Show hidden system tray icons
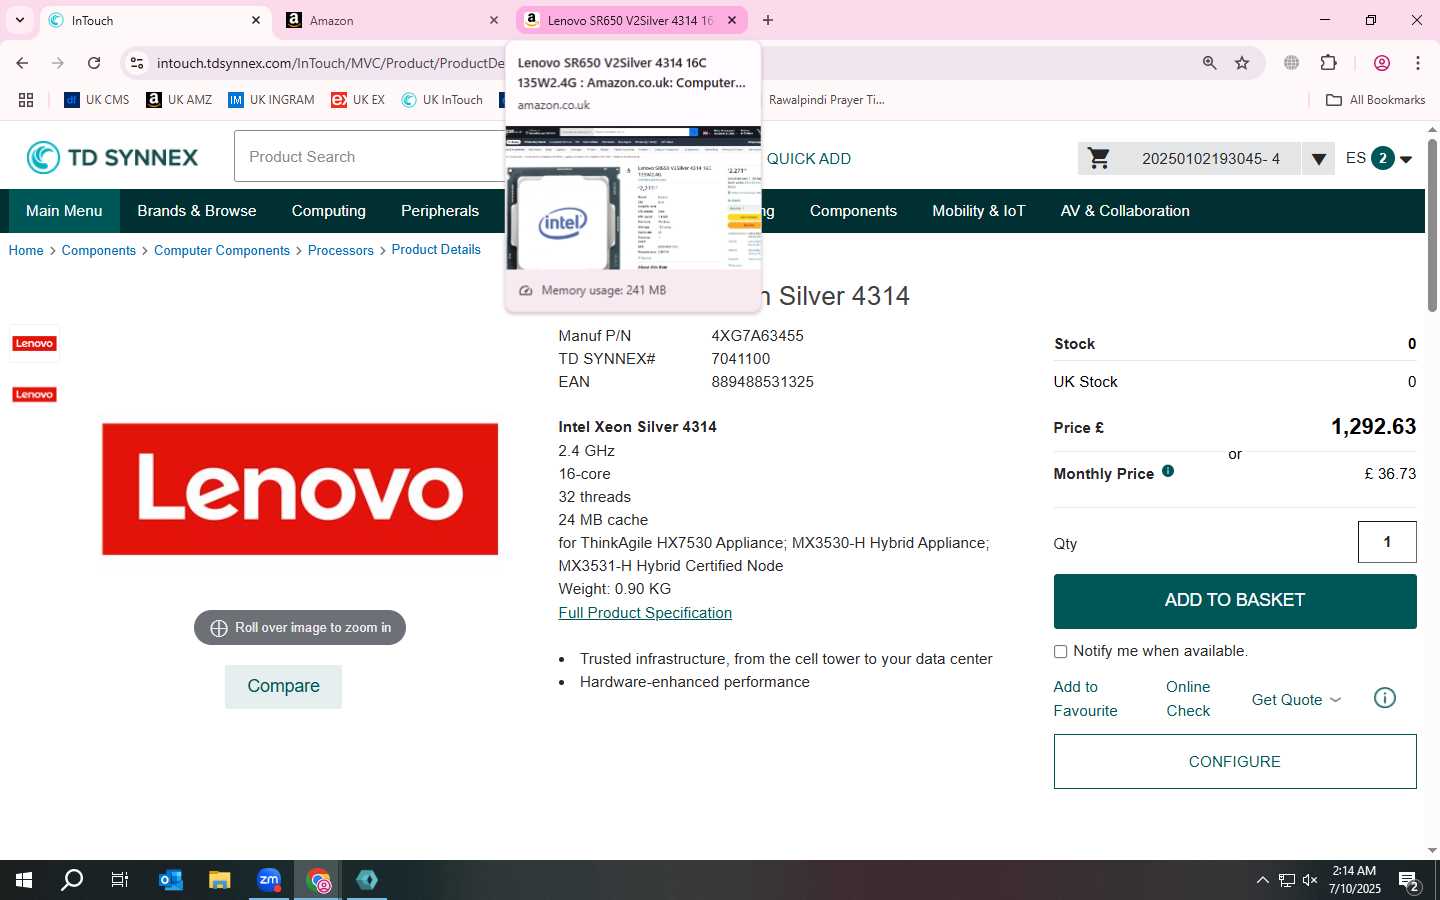Image resolution: width=1440 pixels, height=900 pixels. (1262, 880)
